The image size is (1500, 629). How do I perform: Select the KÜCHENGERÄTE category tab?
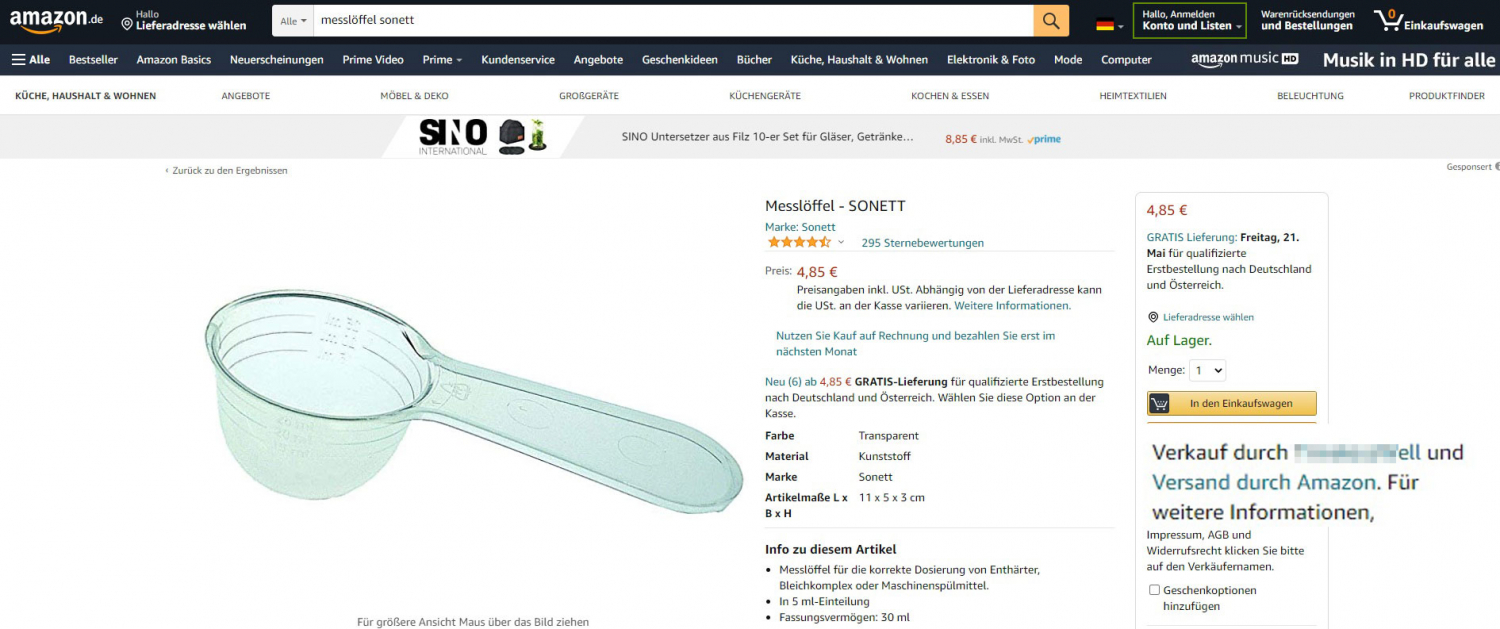(765, 96)
